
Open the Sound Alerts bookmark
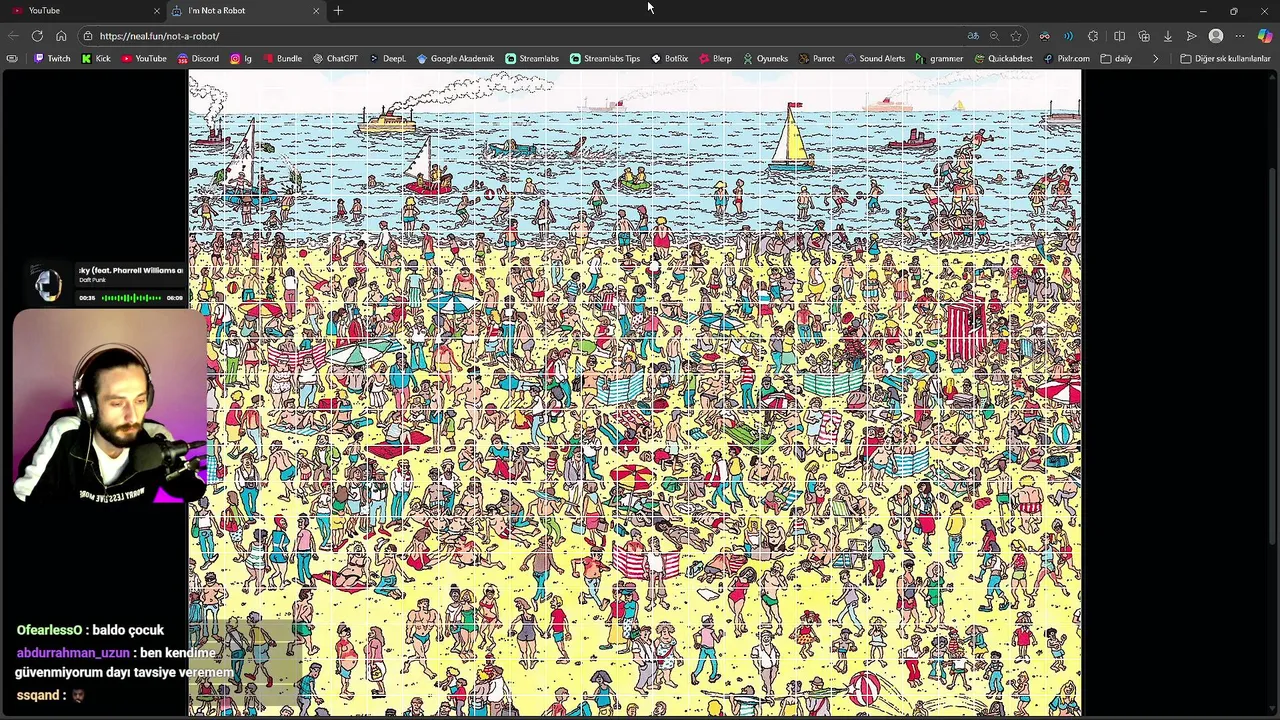point(875,59)
